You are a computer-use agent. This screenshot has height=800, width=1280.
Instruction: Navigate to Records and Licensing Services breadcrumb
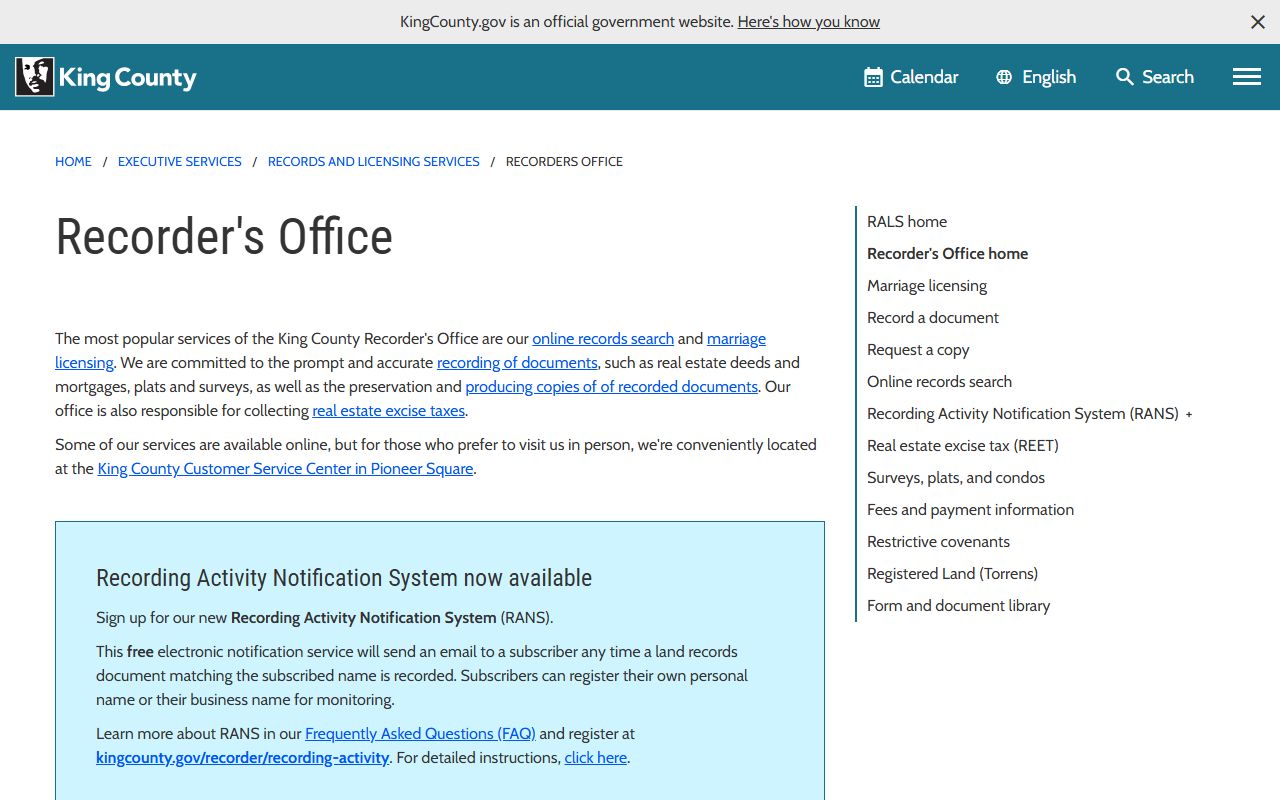[x=373, y=162]
